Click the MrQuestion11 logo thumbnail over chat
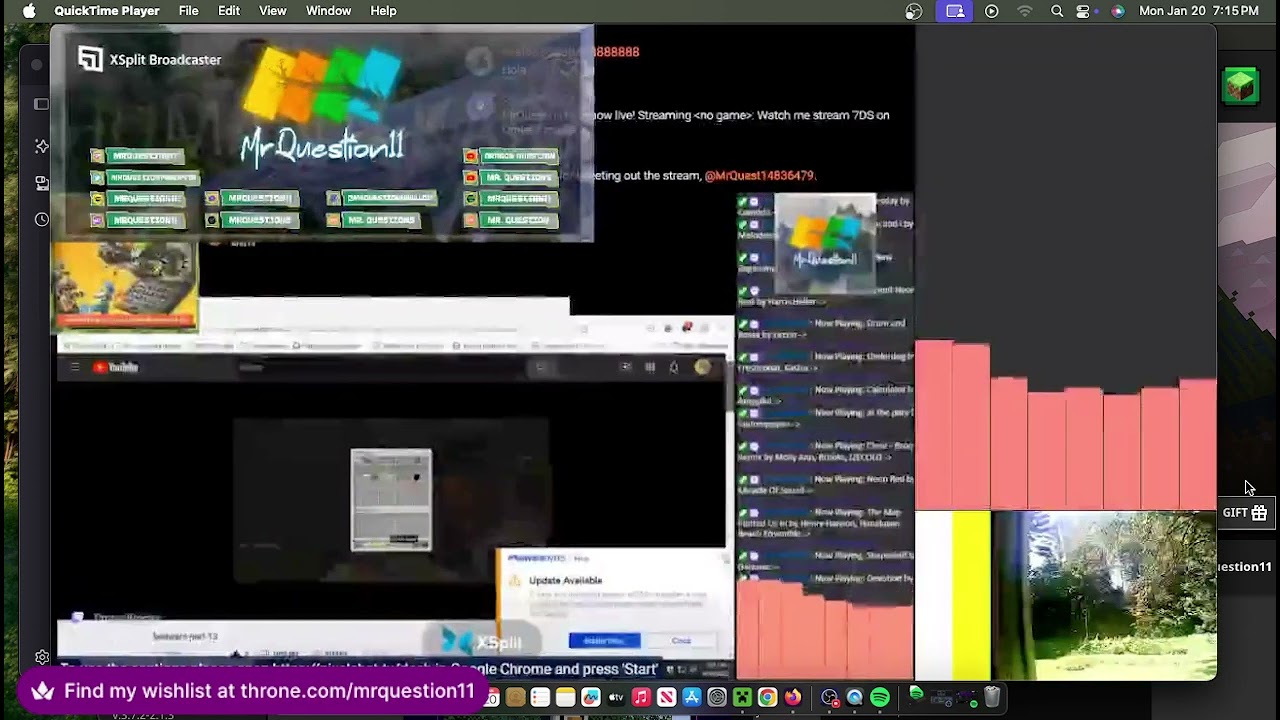Screen dimensions: 1280x720 tap(825, 243)
